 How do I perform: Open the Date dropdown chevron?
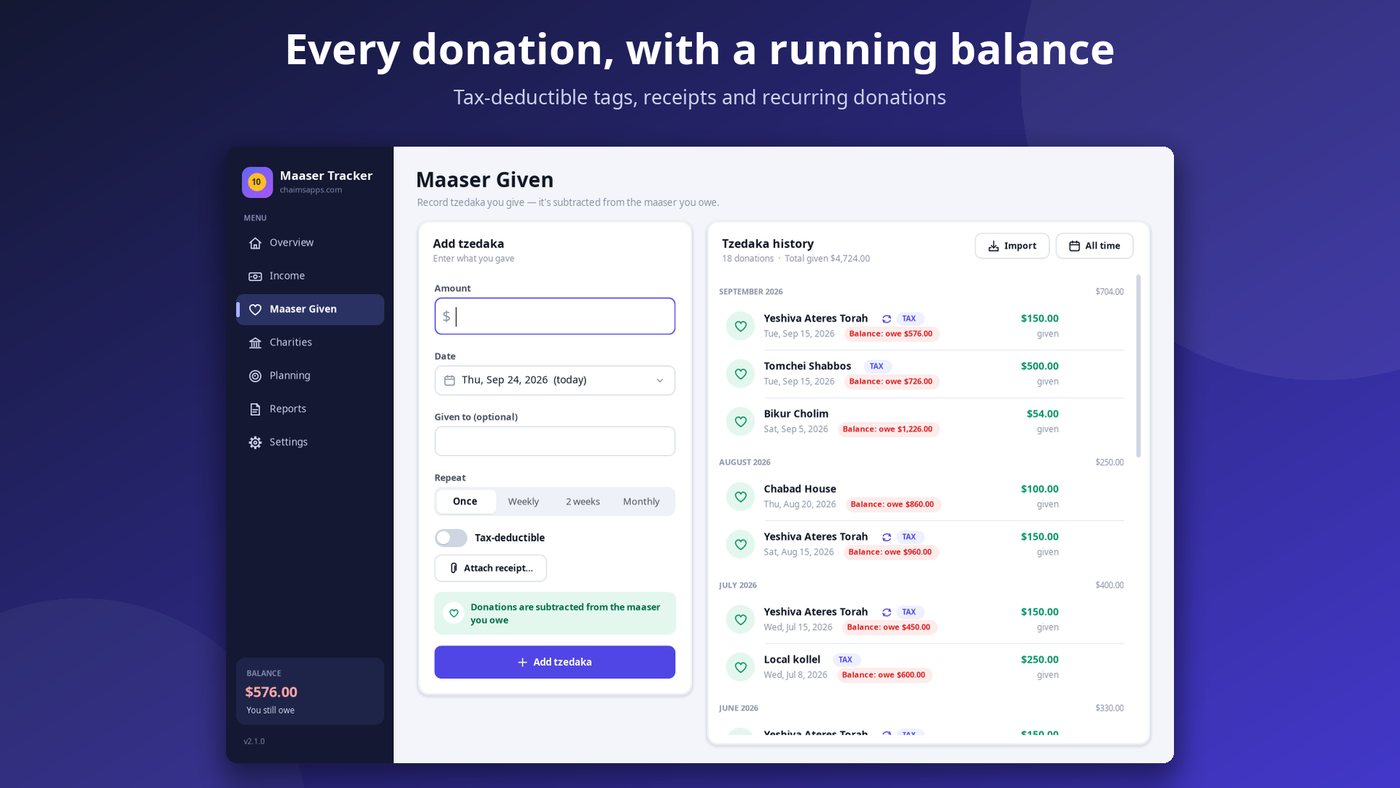point(659,380)
